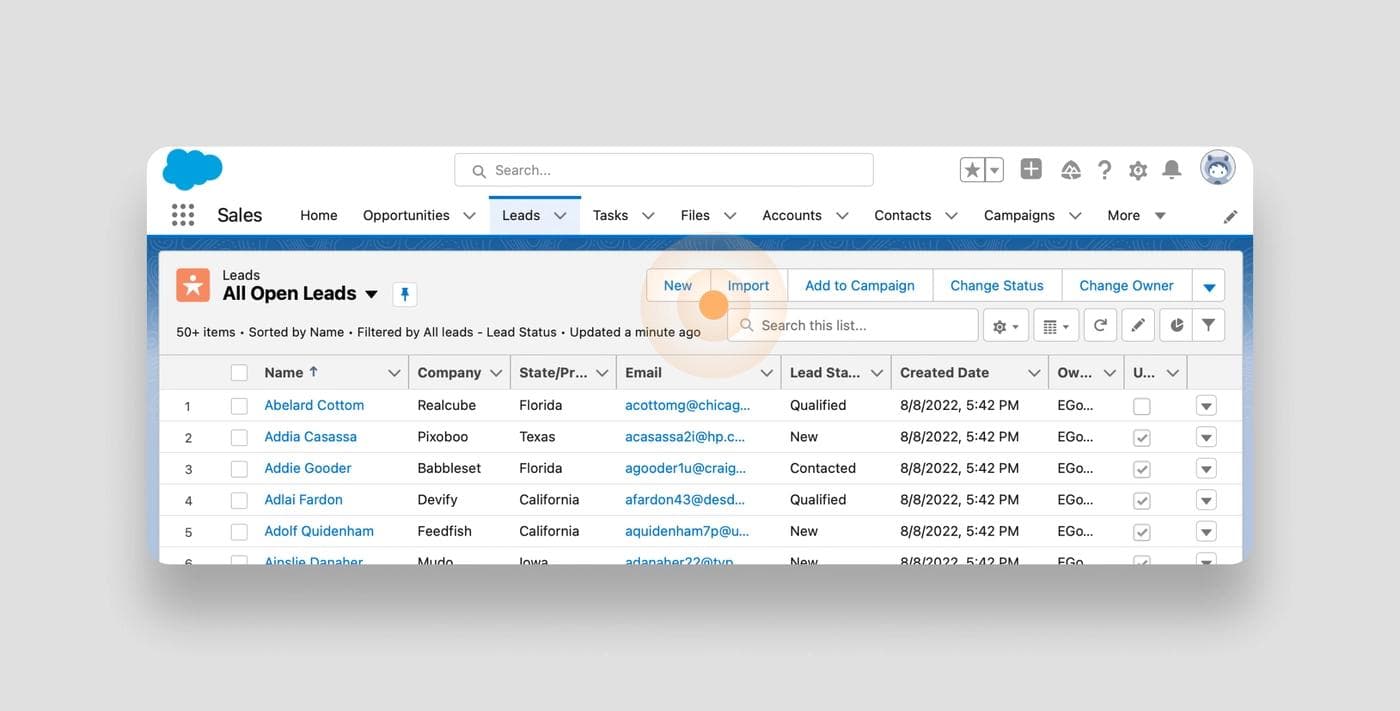Click the New lead button
1400x711 pixels.
[677, 285]
